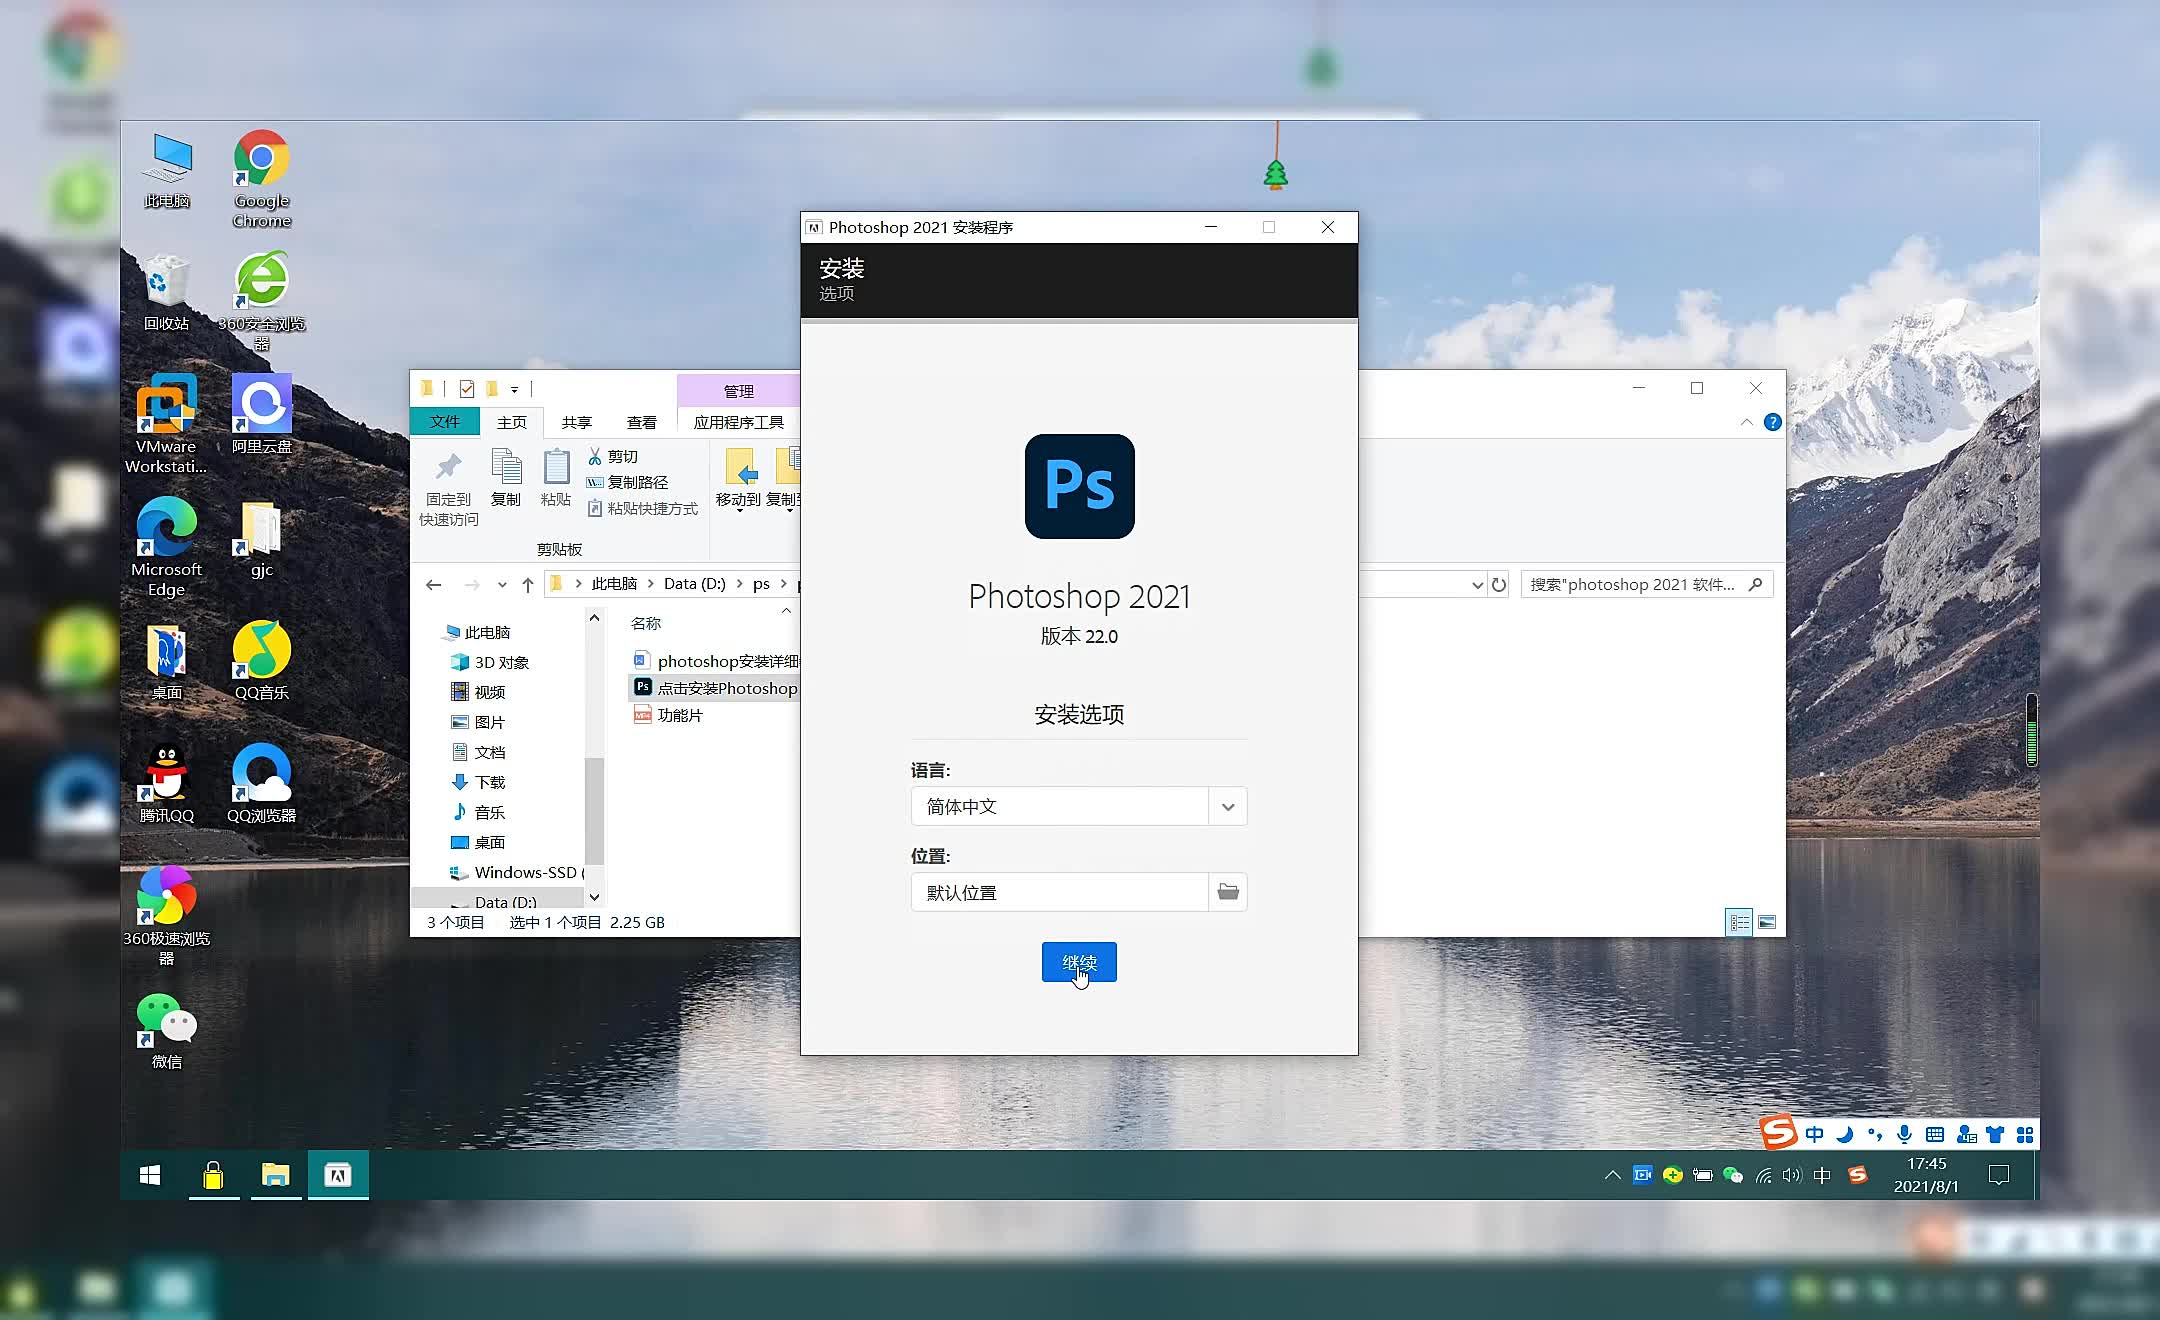Open 腾讯QQ desktop shortcut
The height and width of the screenshot is (1320, 2160).
(x=166, y=783)
